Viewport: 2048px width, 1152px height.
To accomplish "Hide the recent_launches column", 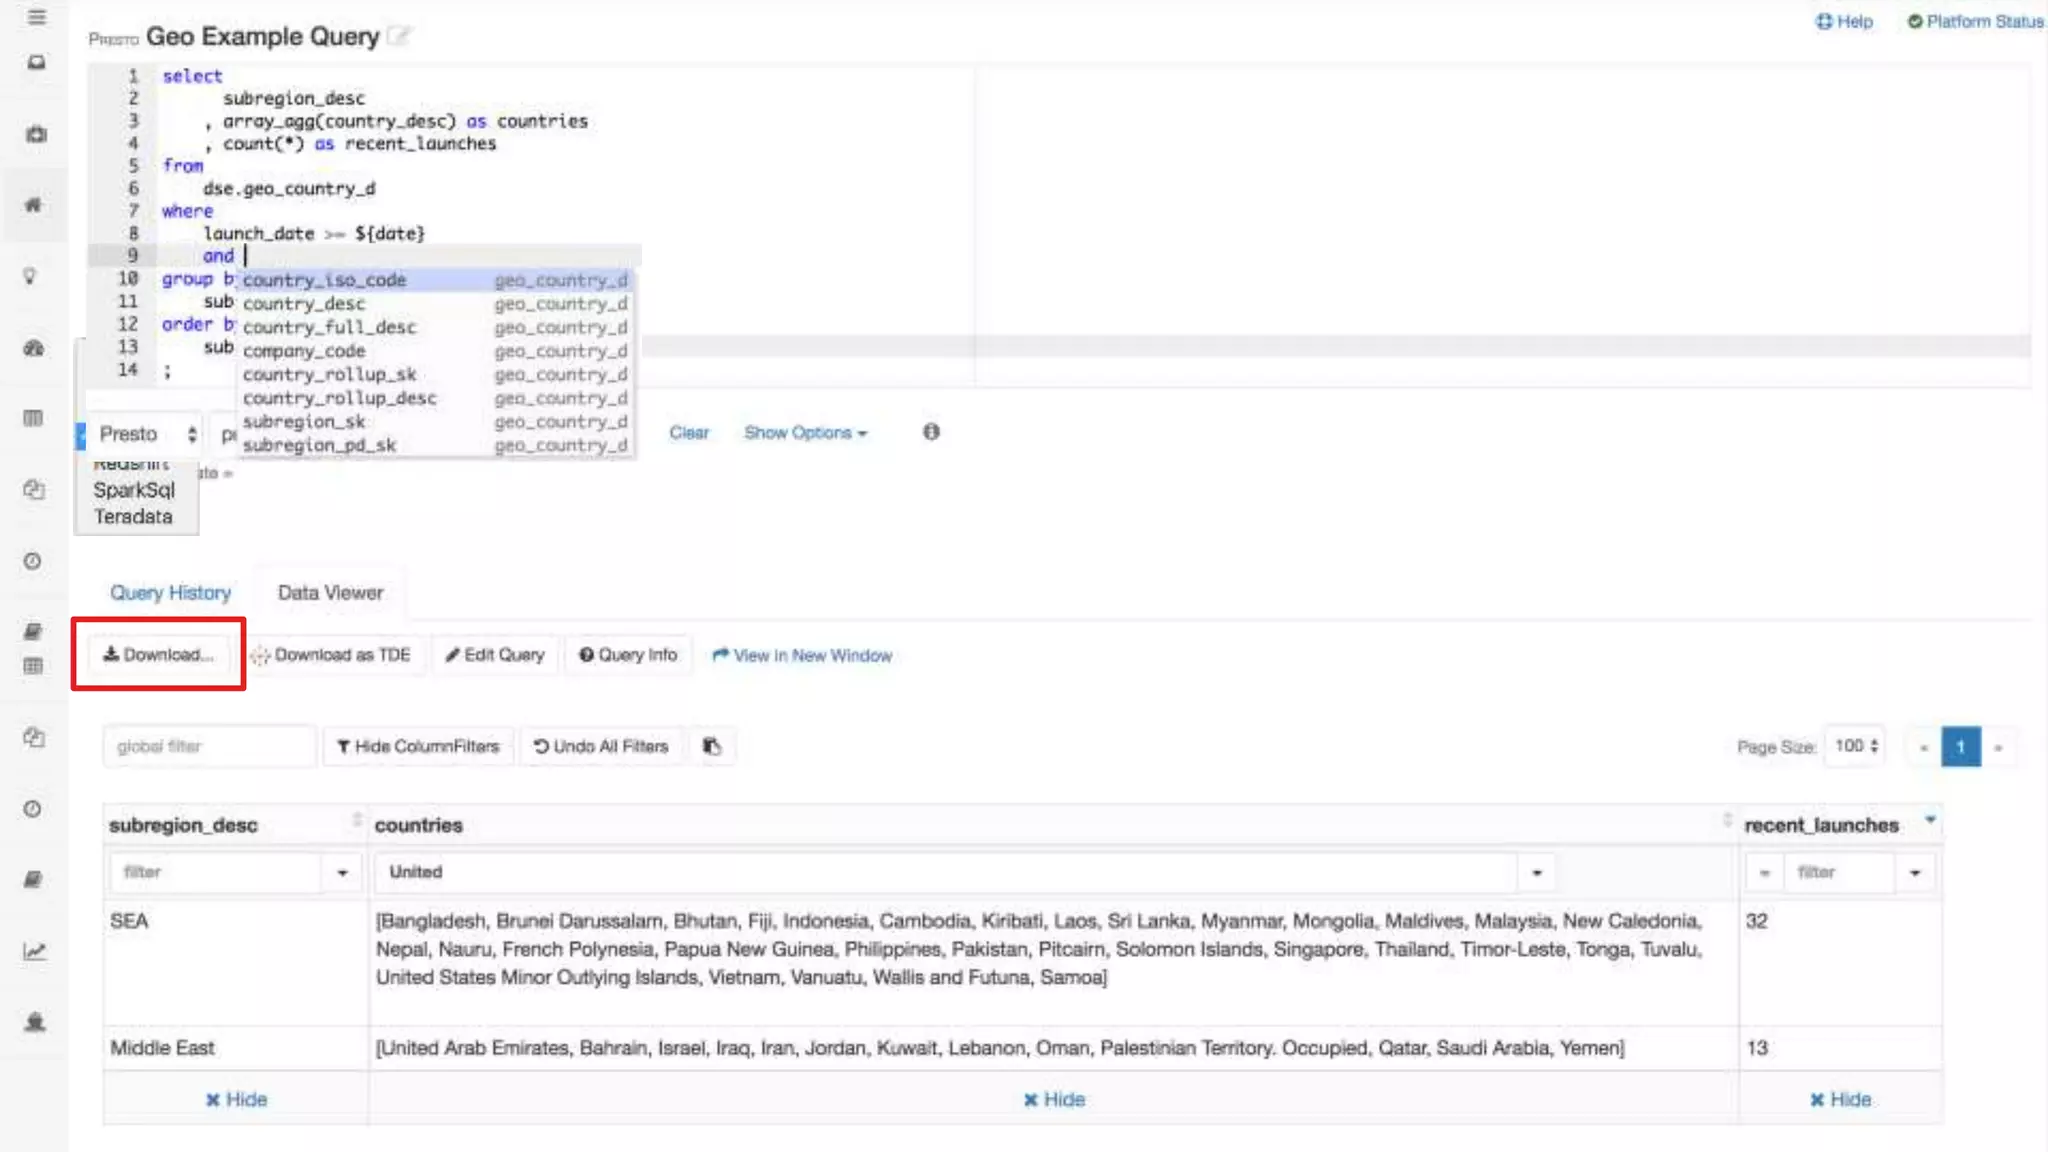I will (1840, 1099).
